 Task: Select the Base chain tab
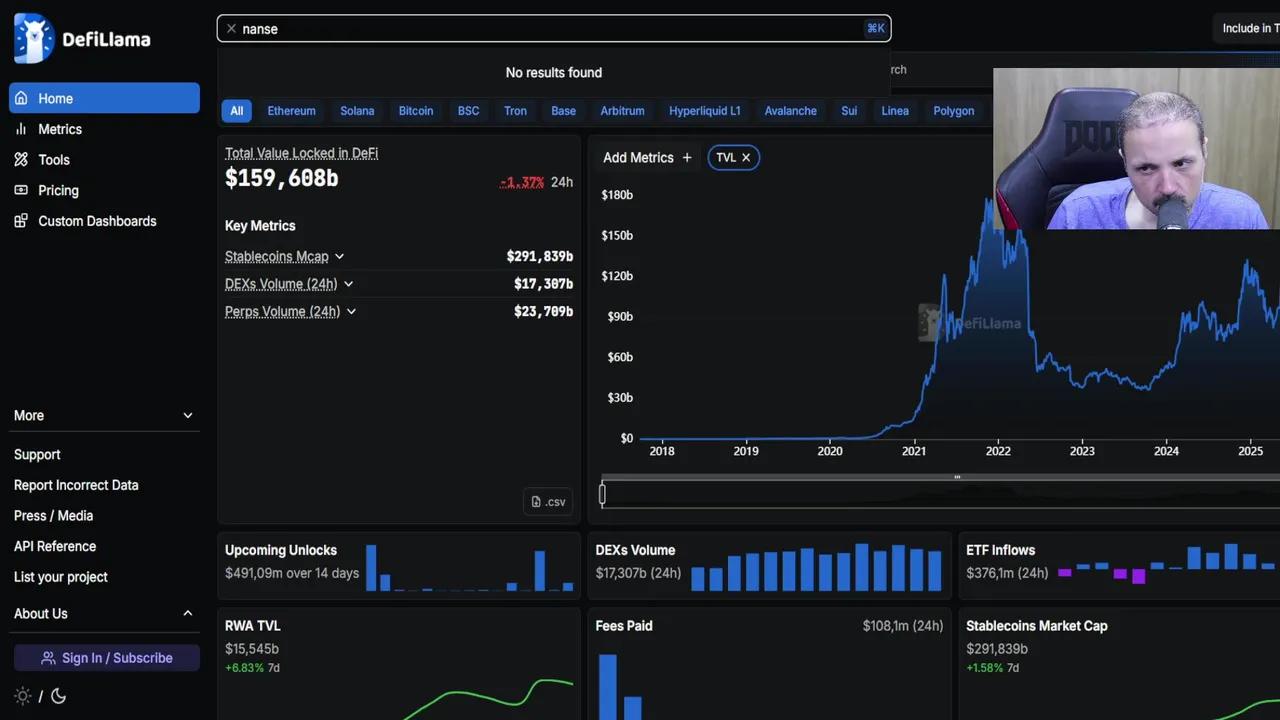tap(563, 111)
